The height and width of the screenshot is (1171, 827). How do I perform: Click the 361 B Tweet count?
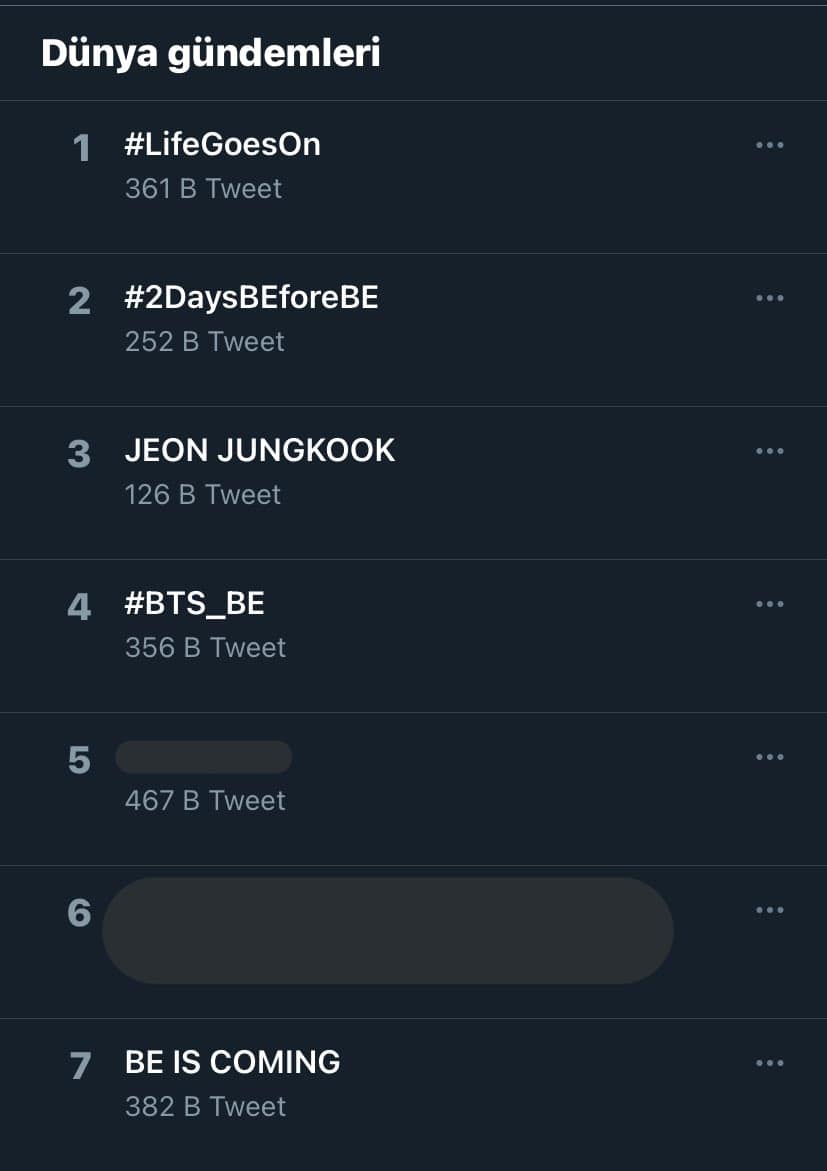pos(203,188)
